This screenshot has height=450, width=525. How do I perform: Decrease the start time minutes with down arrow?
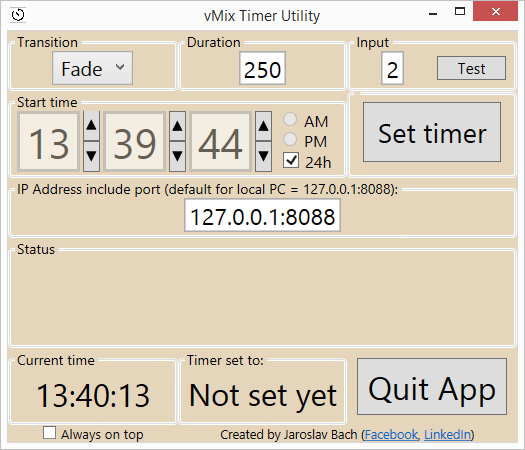point(177,156)
